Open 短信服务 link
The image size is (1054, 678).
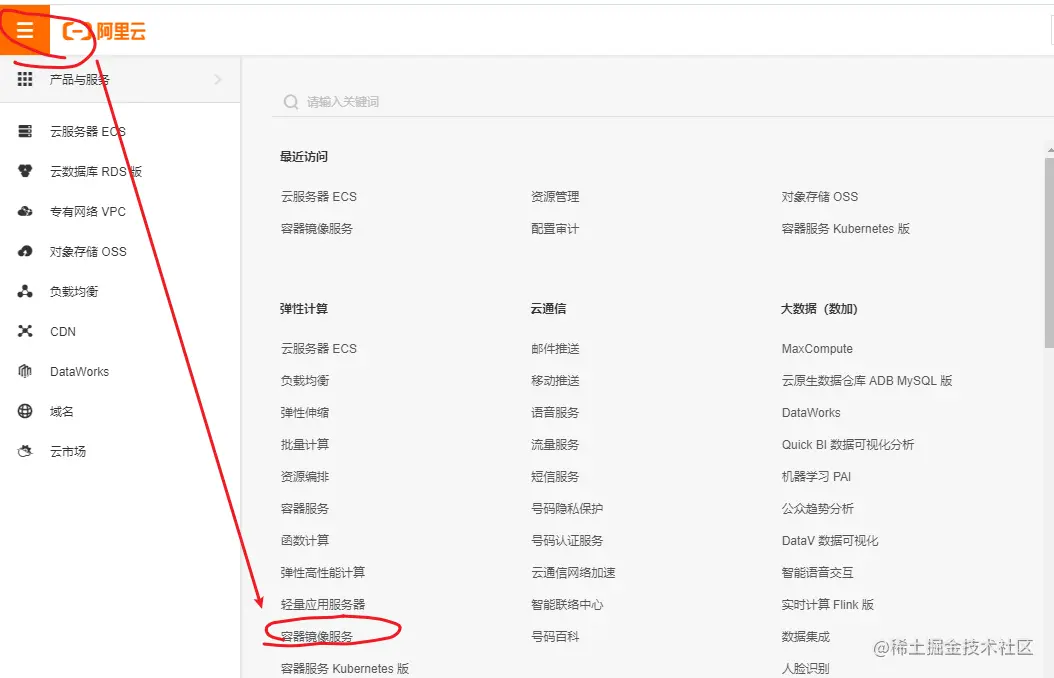click(x=555, y=476)
